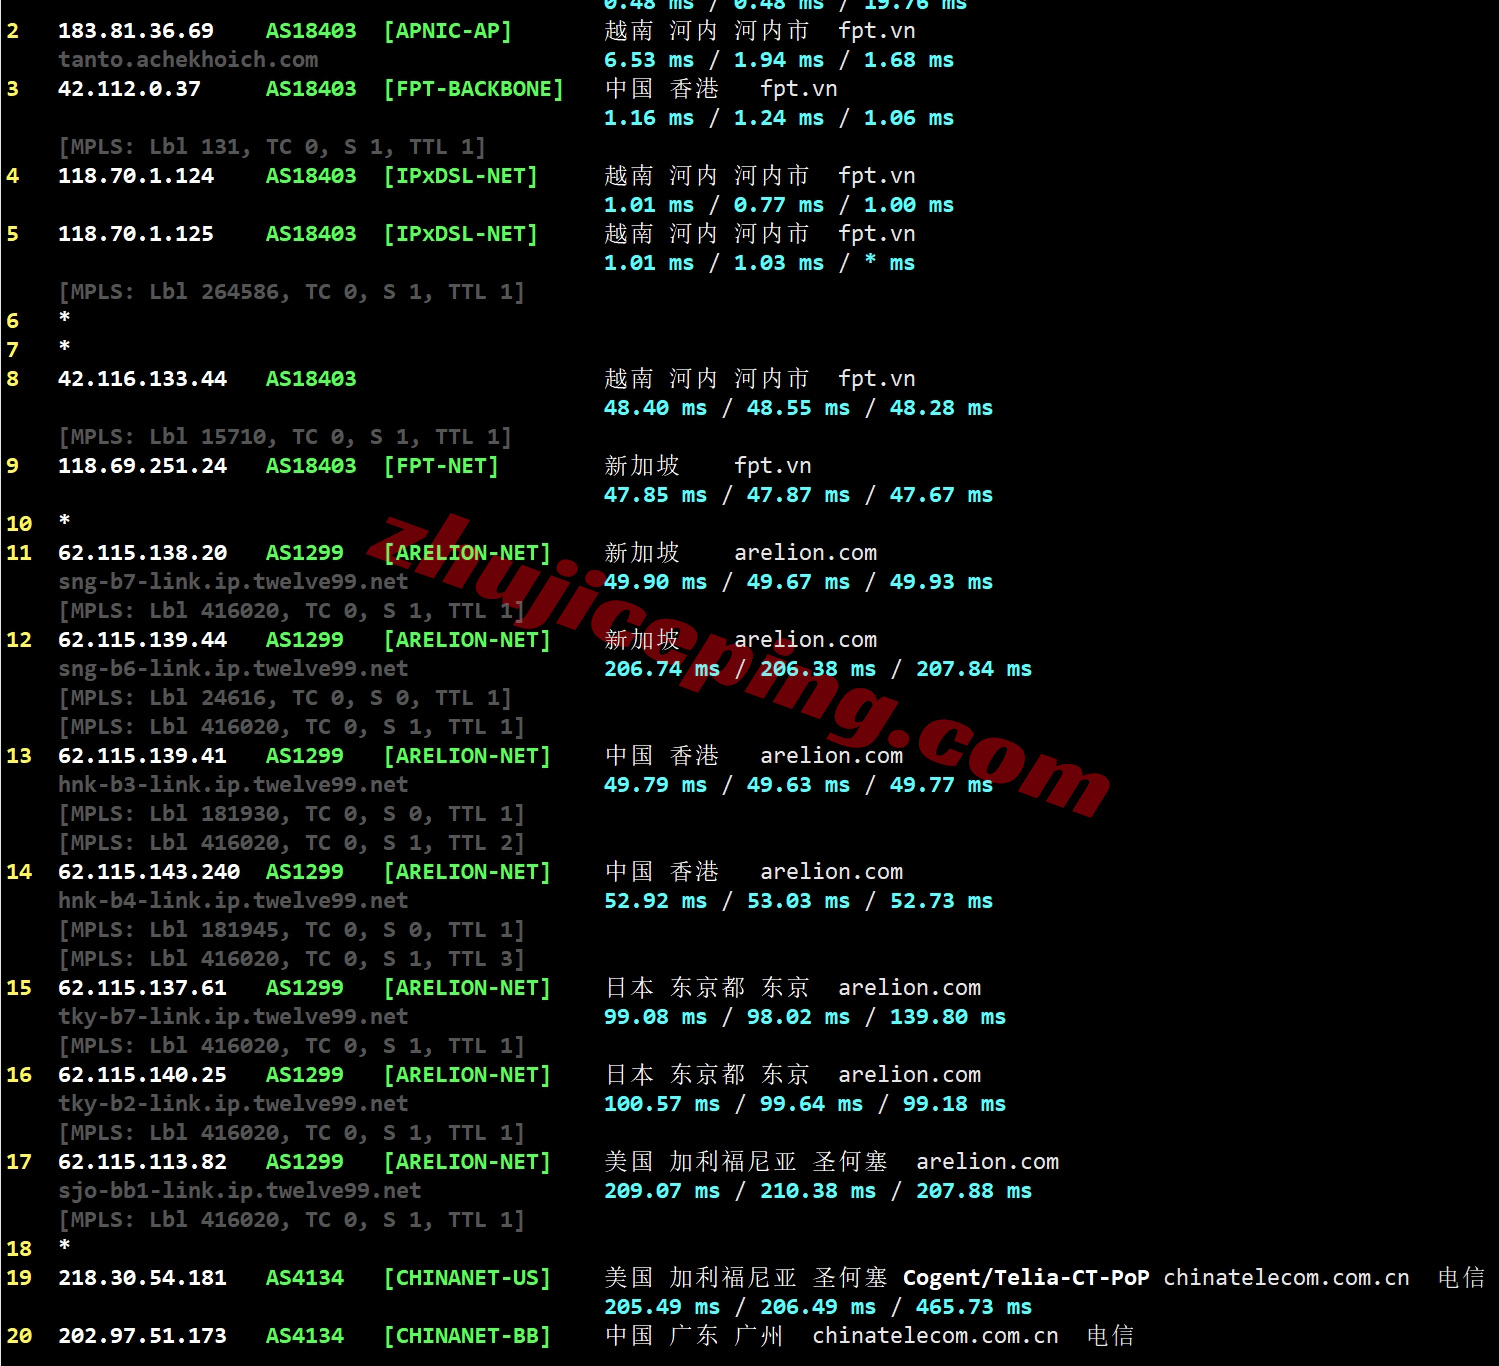The width and height of the screenshot is (1499, 1366).
Task: Select IP address 62.115.140.25
Action: [142, 1075]
